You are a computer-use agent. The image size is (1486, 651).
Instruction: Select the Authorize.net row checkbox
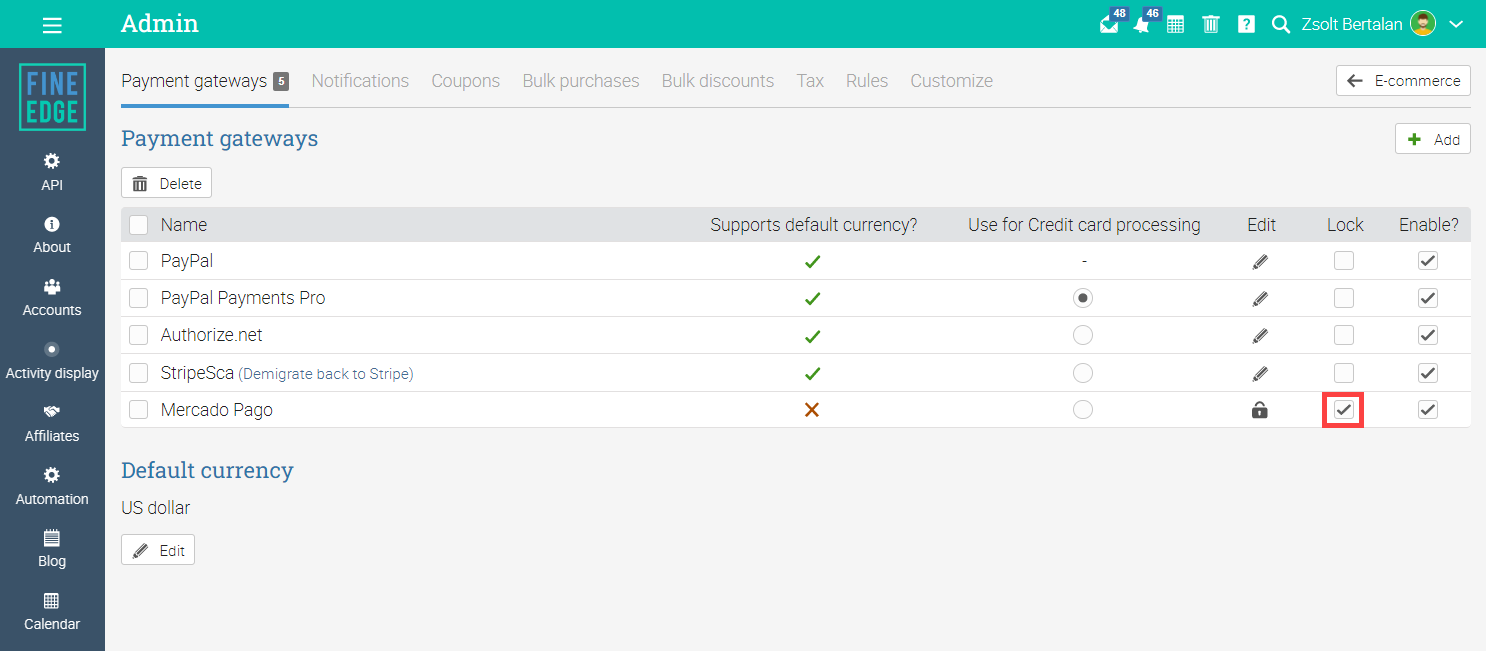point(139,336)
